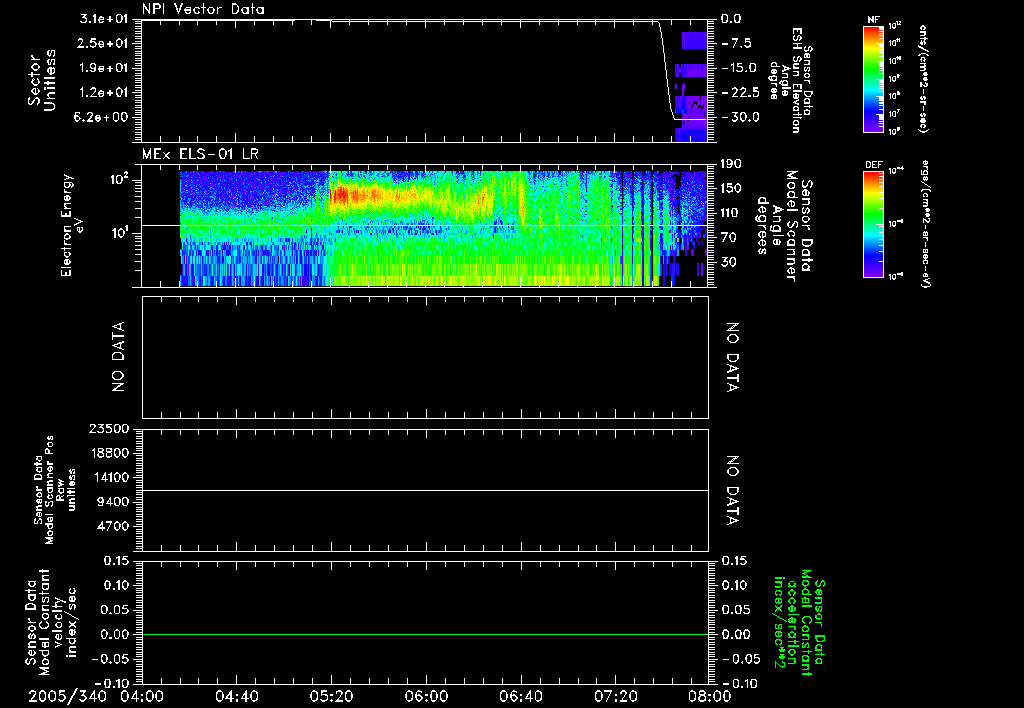Screen dimensions: 1024x708
Task: Click the right NO DATA label of third panel
Action: pyautogui.click(x=733, y=357)
